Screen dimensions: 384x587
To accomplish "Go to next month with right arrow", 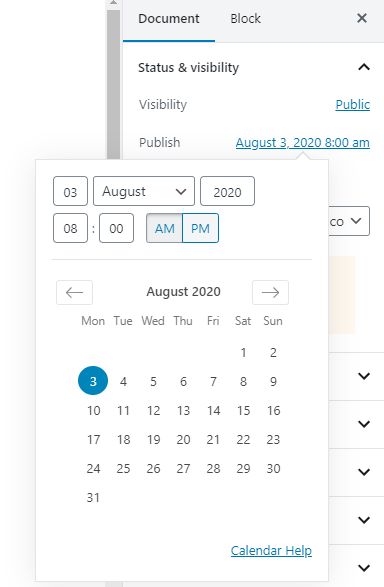I will coord(270,292).
